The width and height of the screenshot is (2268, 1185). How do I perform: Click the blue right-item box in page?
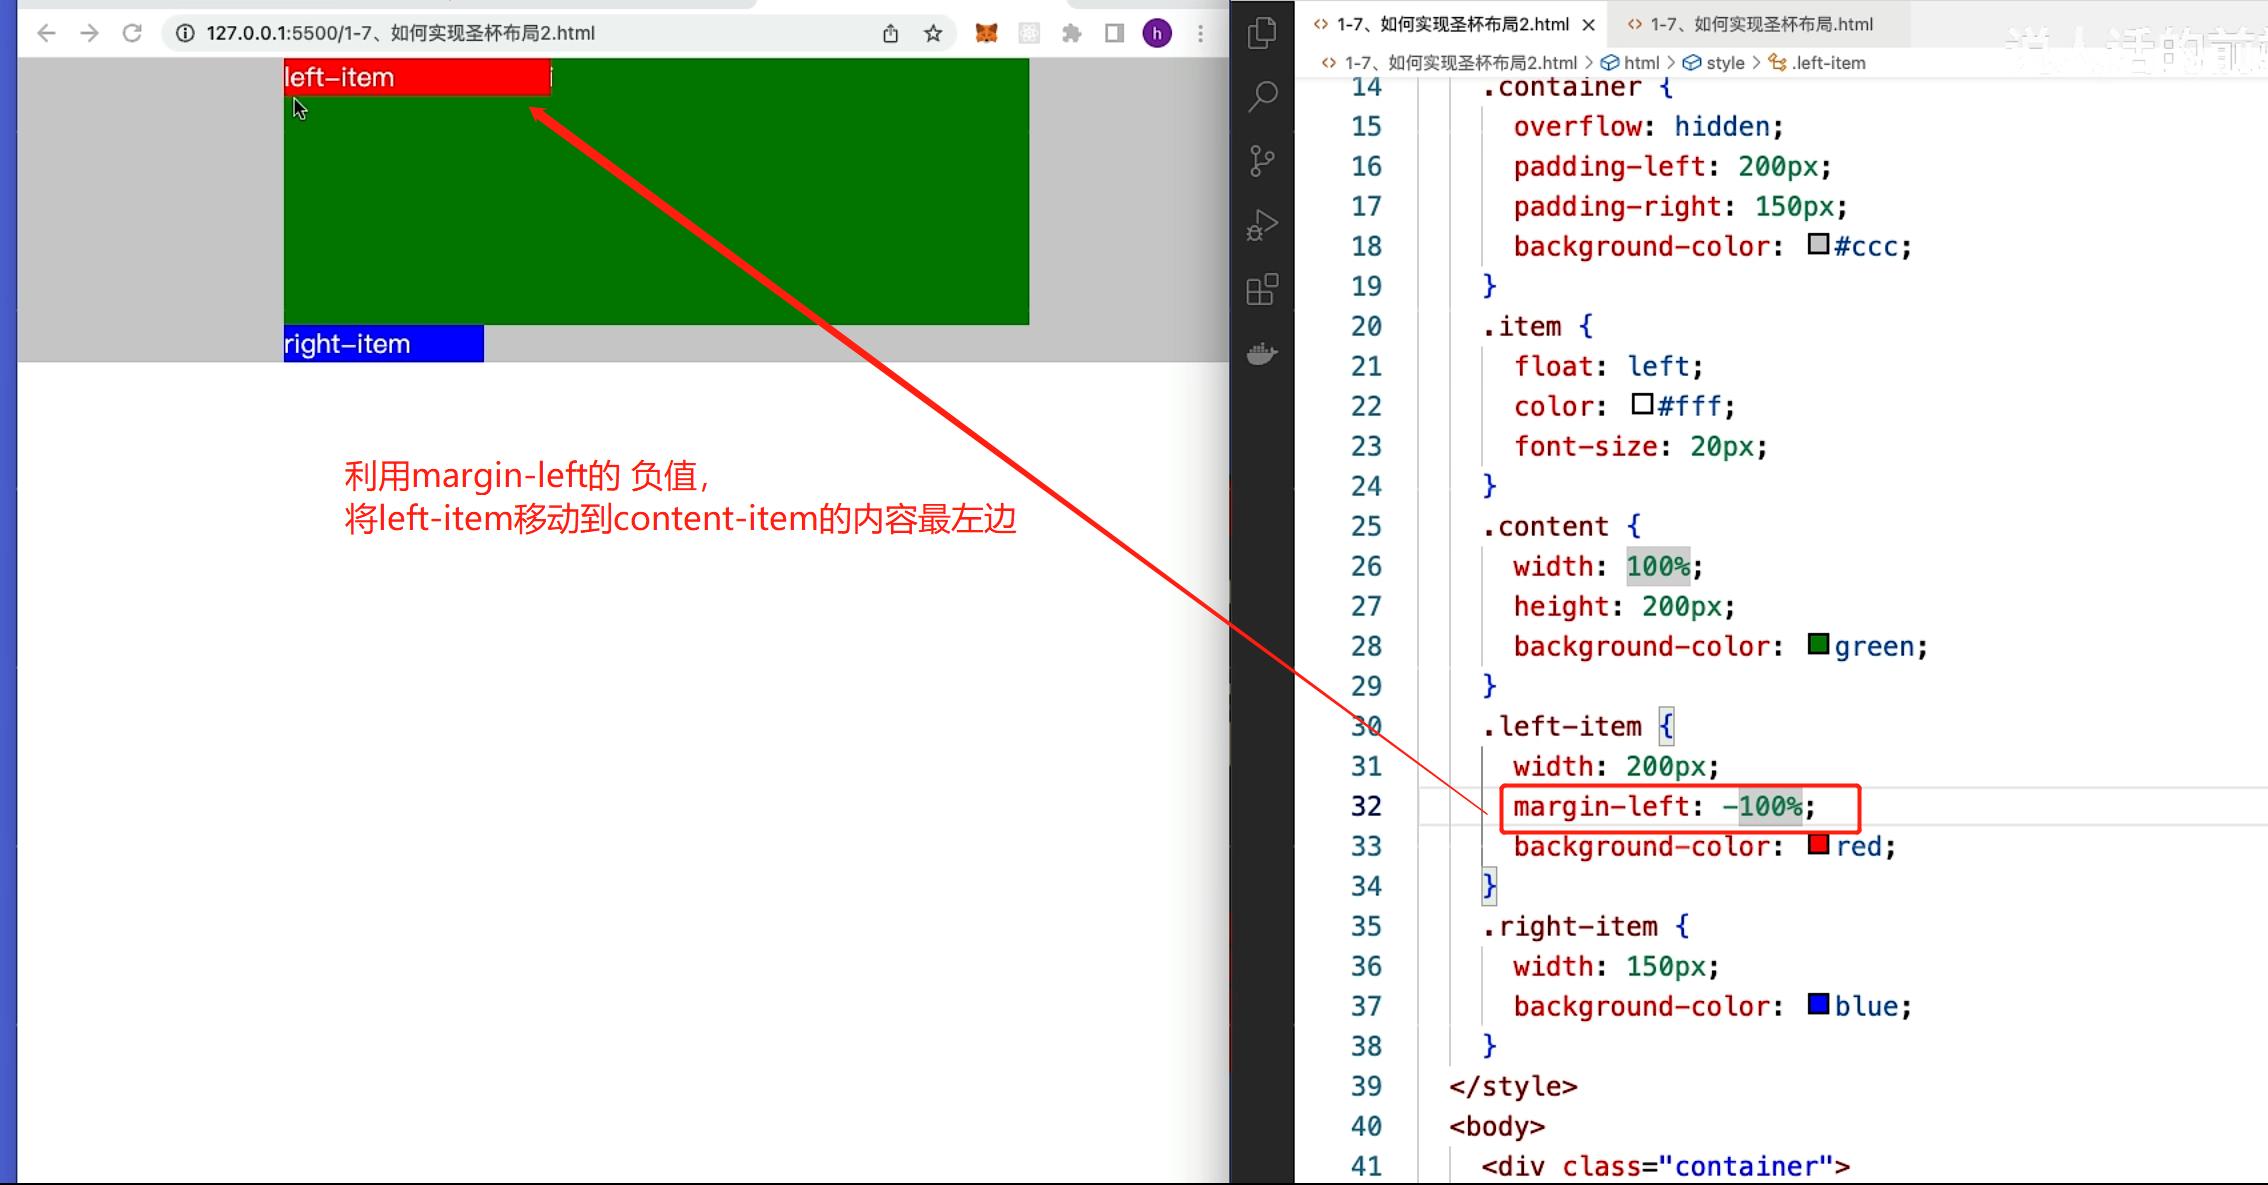384,344
